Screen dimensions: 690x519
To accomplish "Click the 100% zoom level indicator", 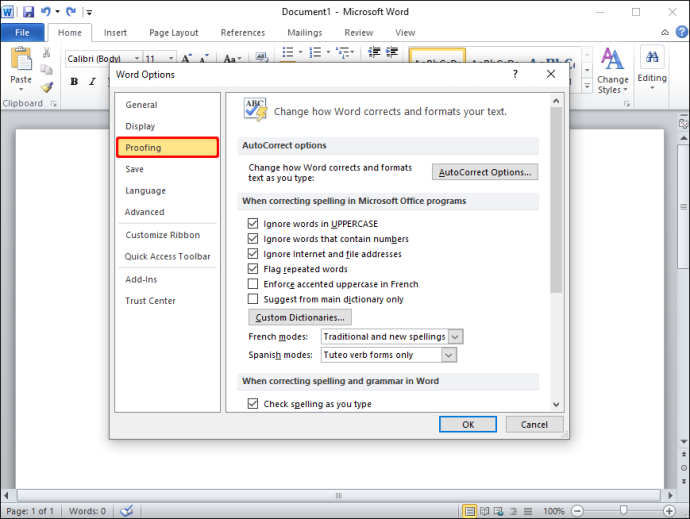I will coord(554,511).
